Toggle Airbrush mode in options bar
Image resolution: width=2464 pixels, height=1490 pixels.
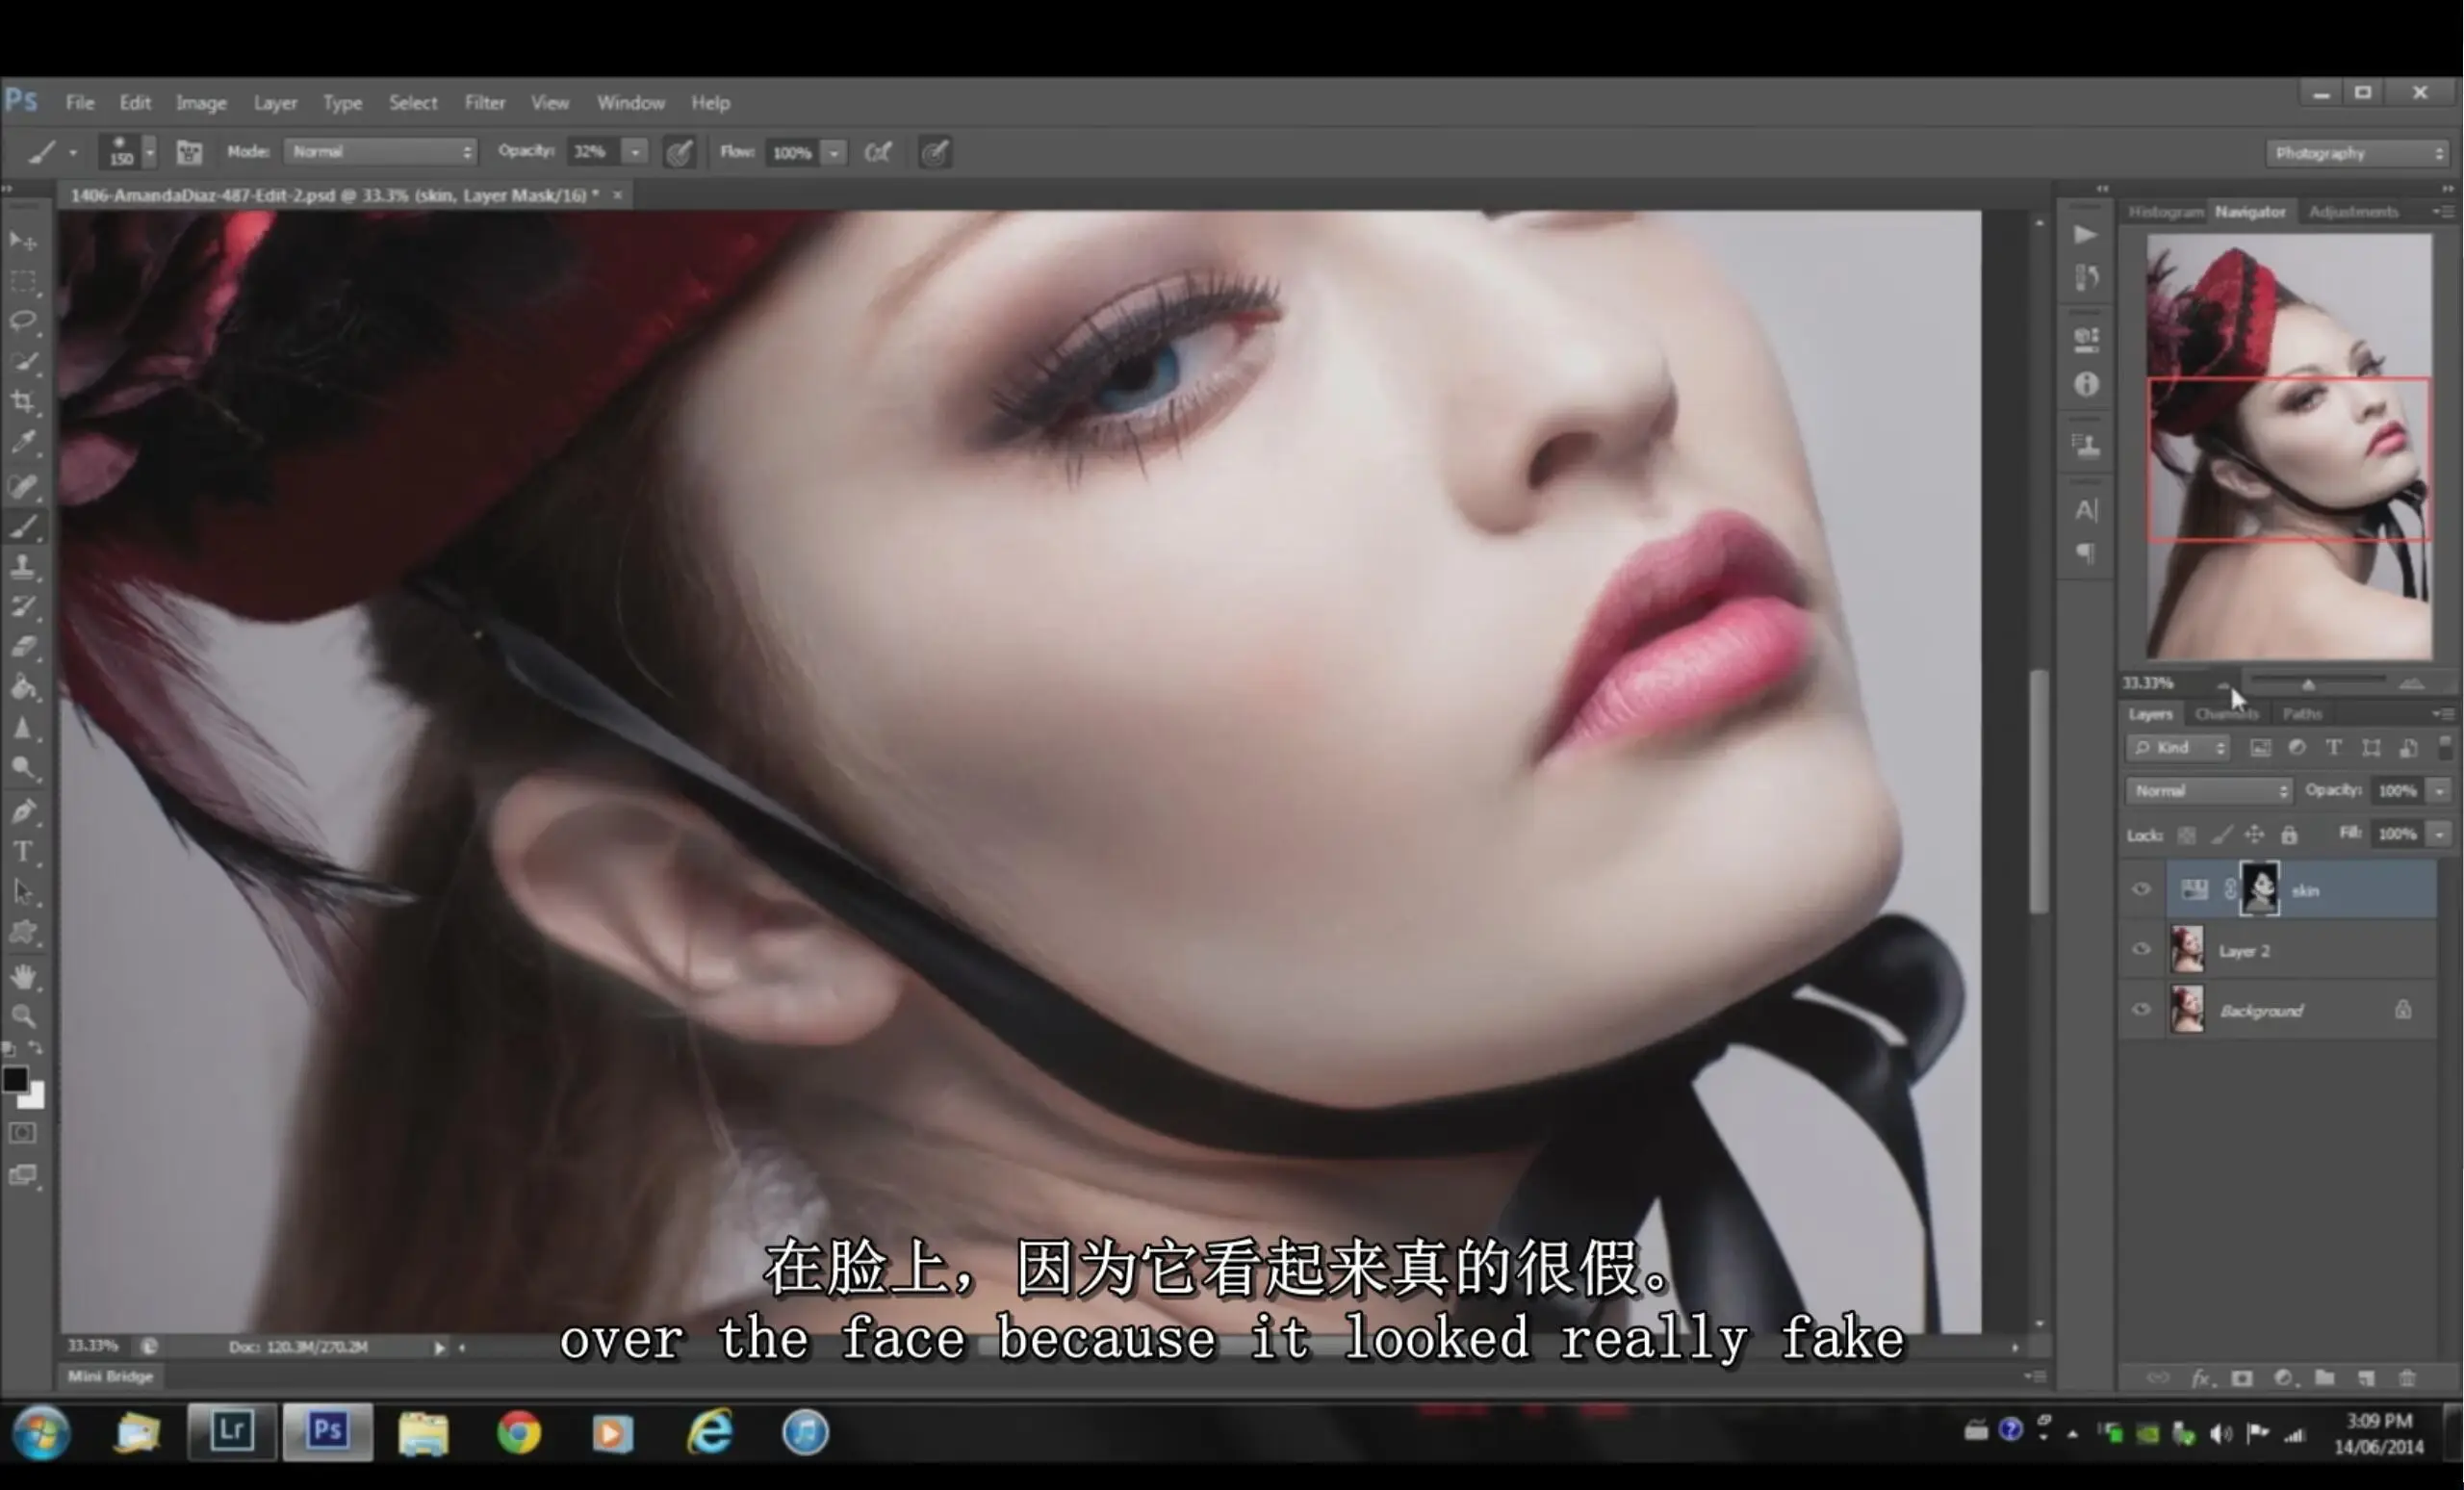coord(878,152)
